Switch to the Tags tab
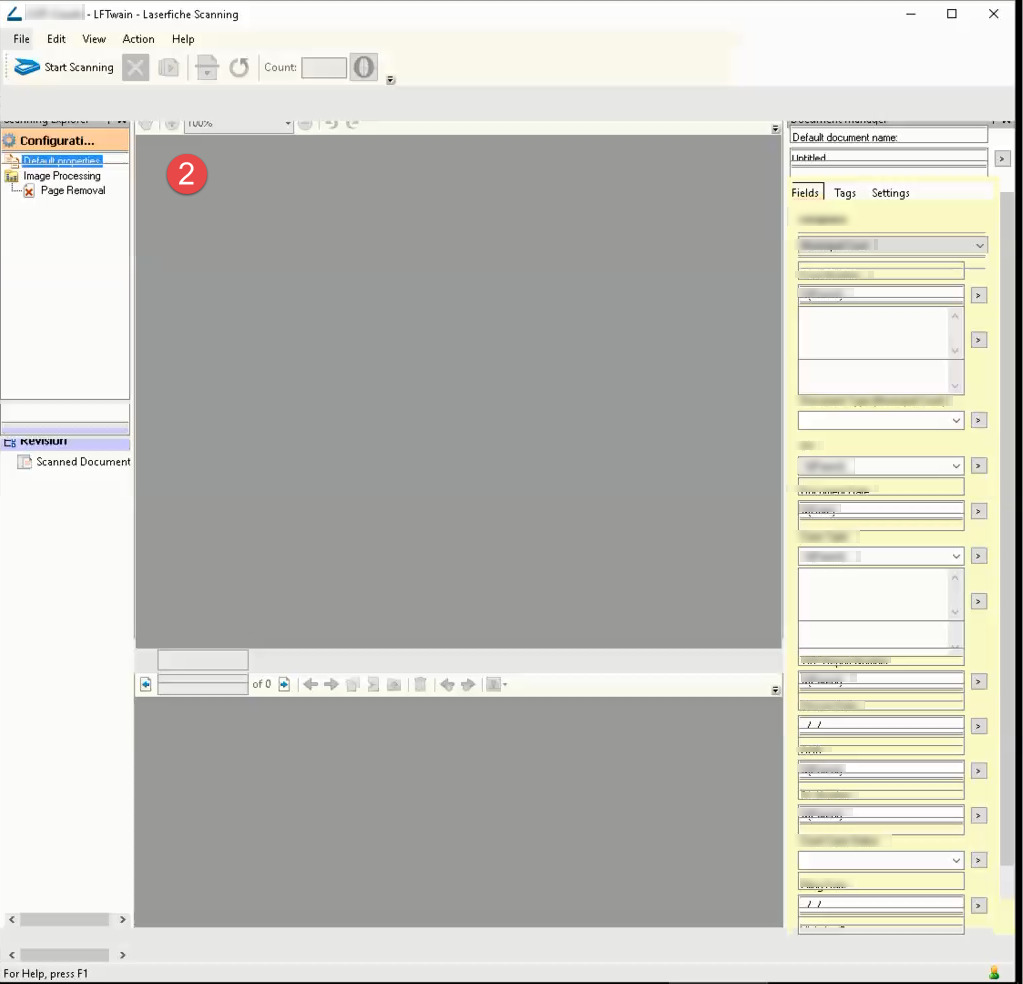This screenshot has width=1023, height=984. [x=845, y=193]
